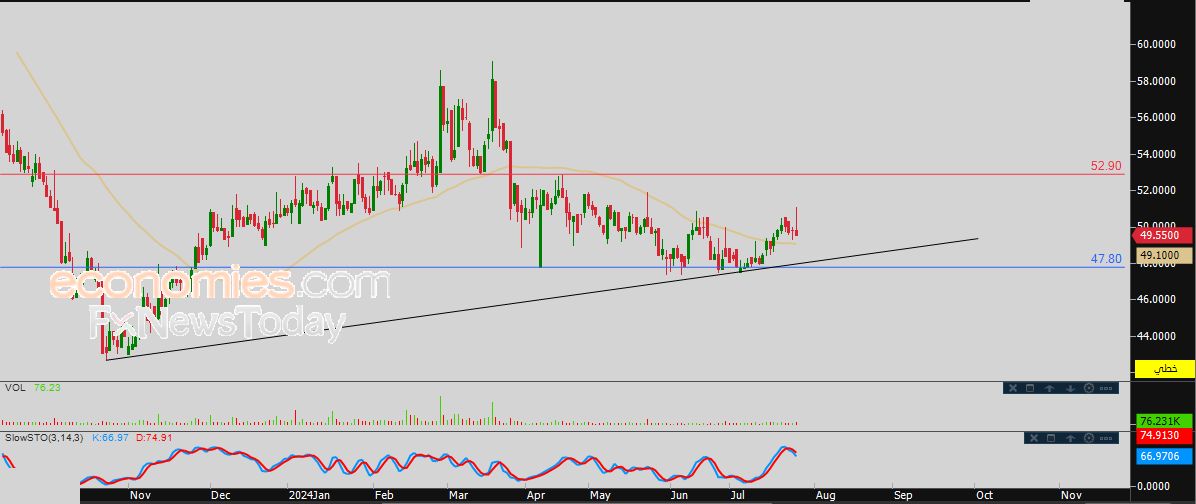
Task: Open more options for SlowSTO pane
Action: tap(1107, 438)
